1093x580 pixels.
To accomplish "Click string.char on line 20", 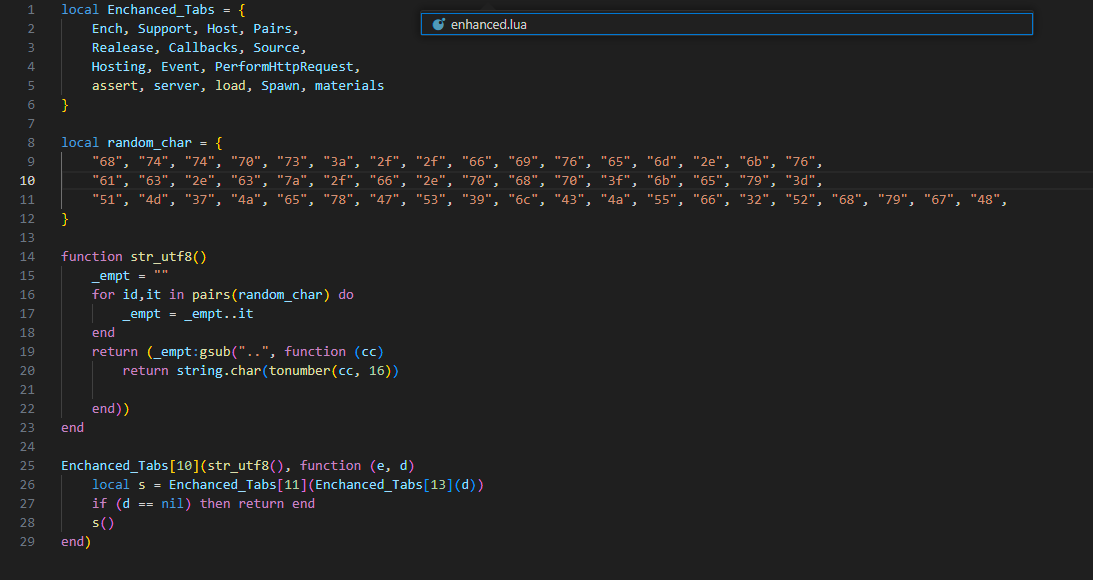I will [x=218, y=371].
